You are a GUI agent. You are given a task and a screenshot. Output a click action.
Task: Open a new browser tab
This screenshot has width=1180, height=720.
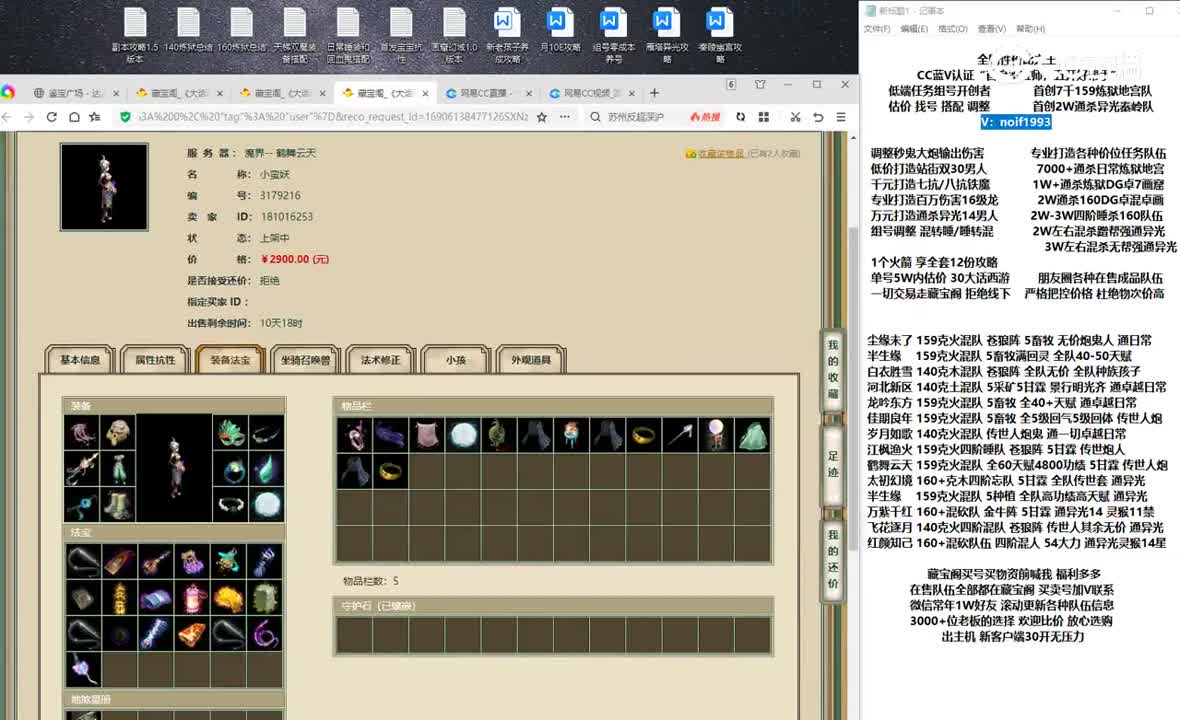coord(654,93)
